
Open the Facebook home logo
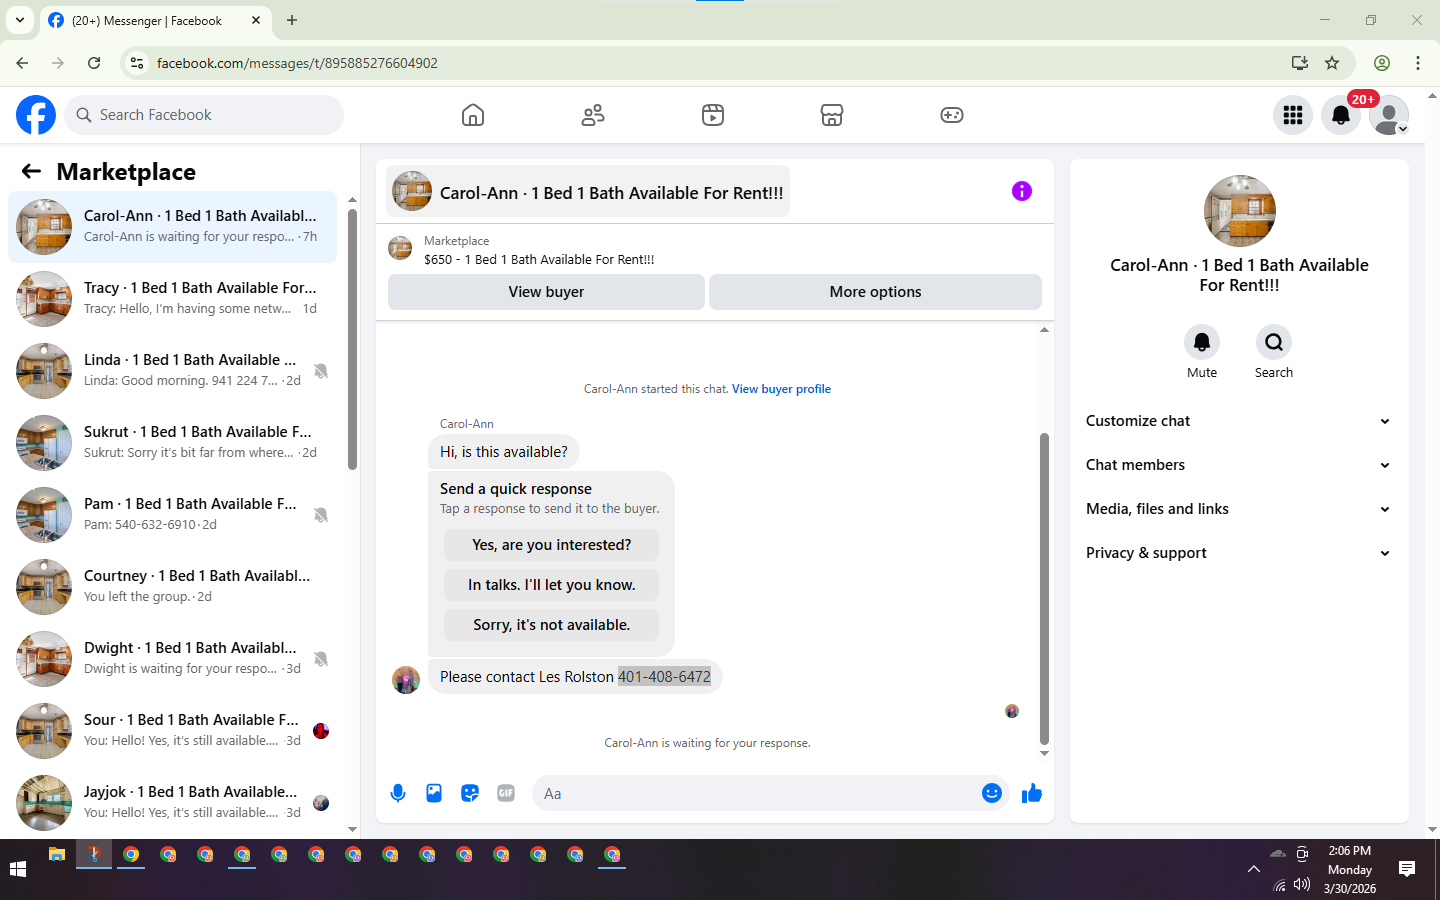coord(36,115)
